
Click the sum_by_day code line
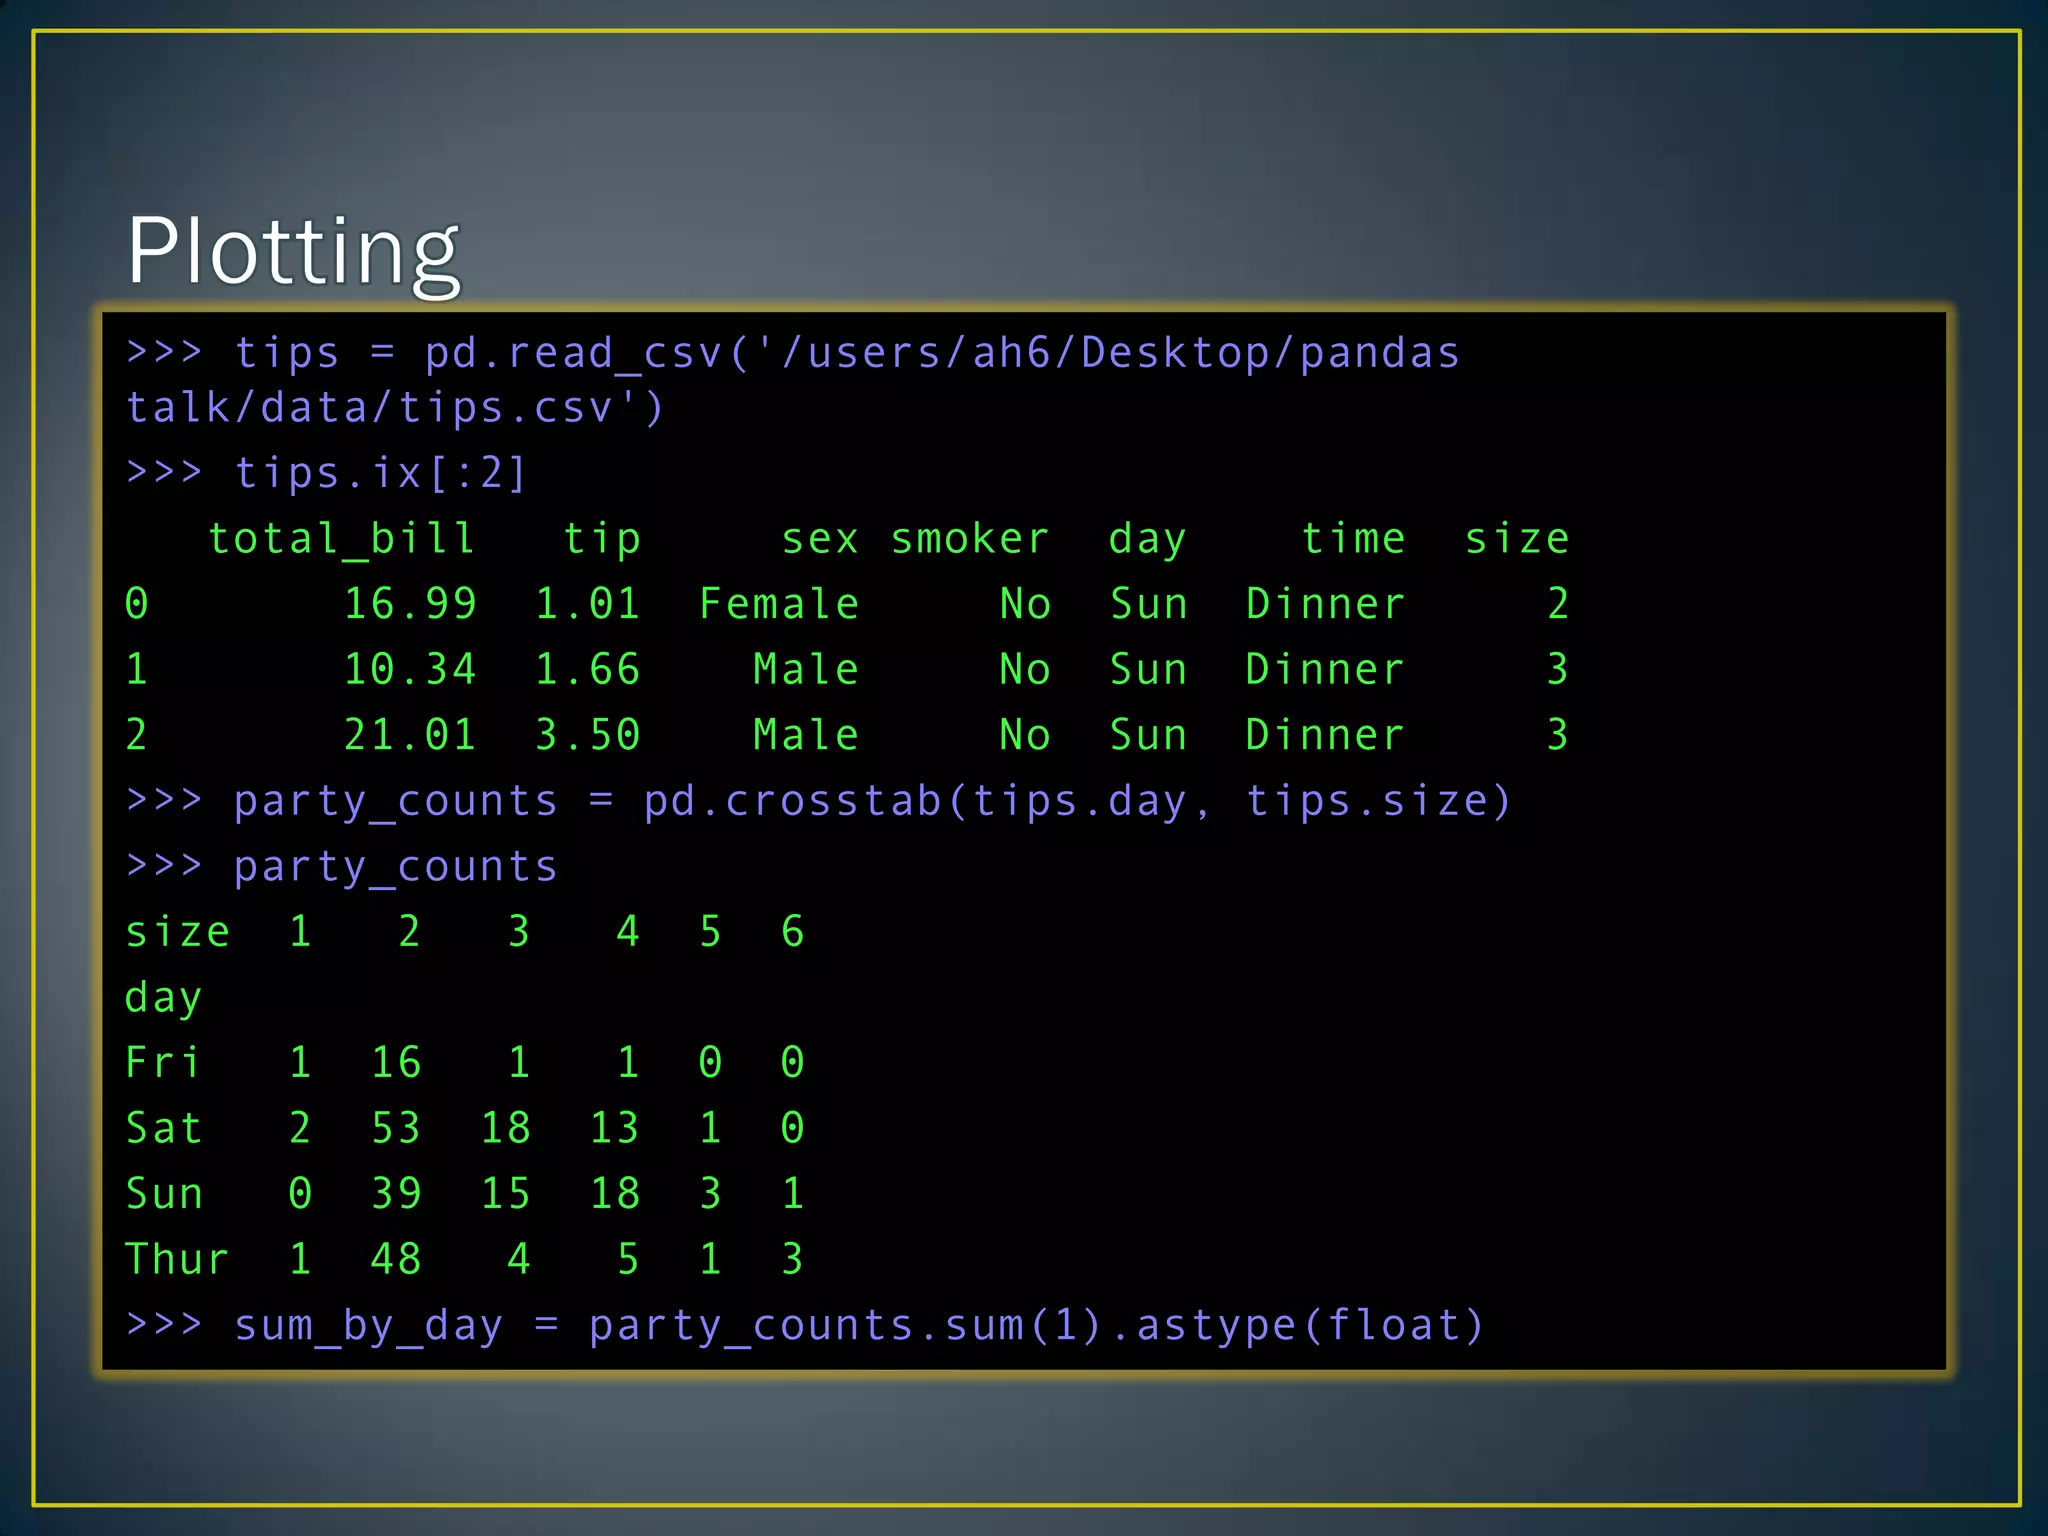805,1325
